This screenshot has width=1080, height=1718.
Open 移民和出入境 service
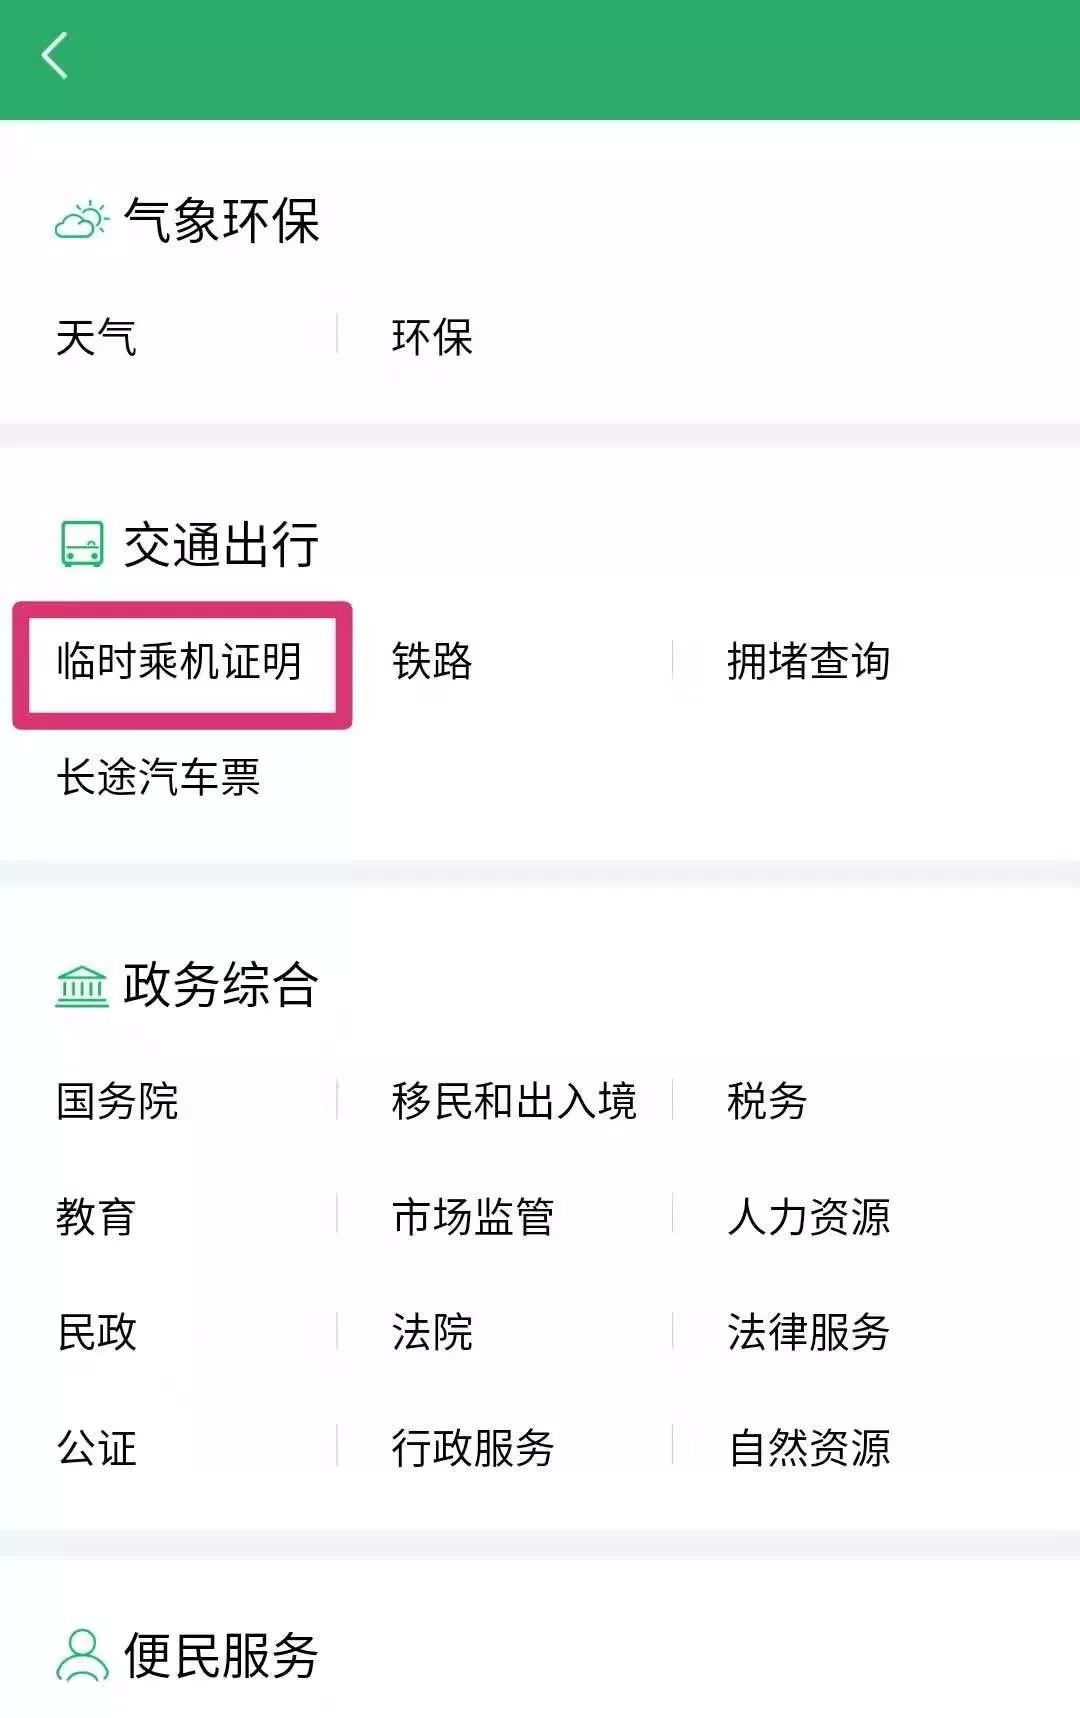514,1101
